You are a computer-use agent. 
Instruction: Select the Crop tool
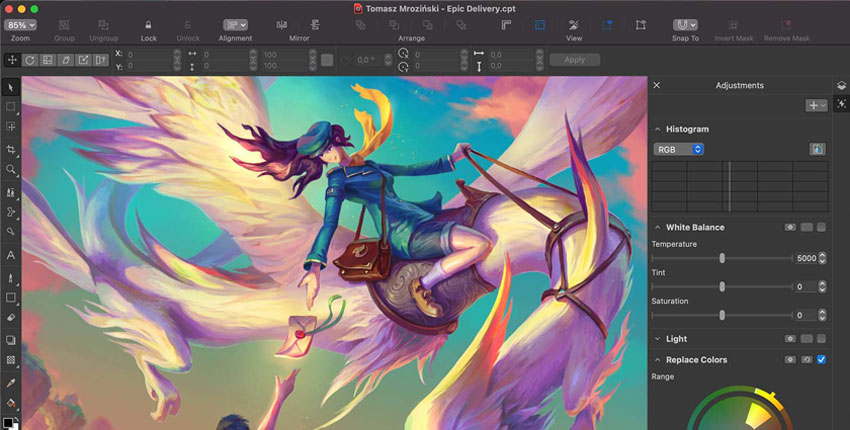coord(11,149)
